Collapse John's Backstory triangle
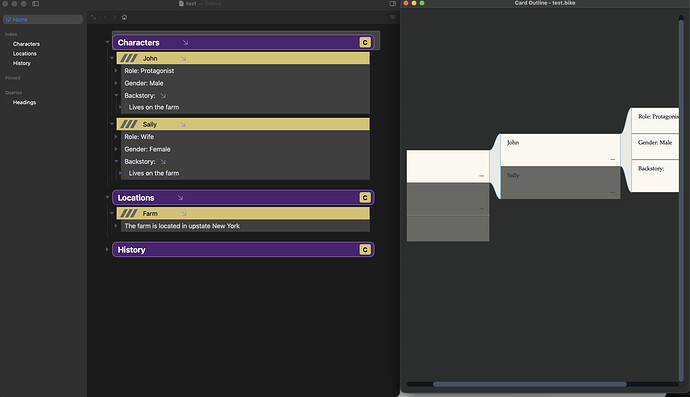Image resolution: width=690 pixels, height=397 pixels. point(116,95)
